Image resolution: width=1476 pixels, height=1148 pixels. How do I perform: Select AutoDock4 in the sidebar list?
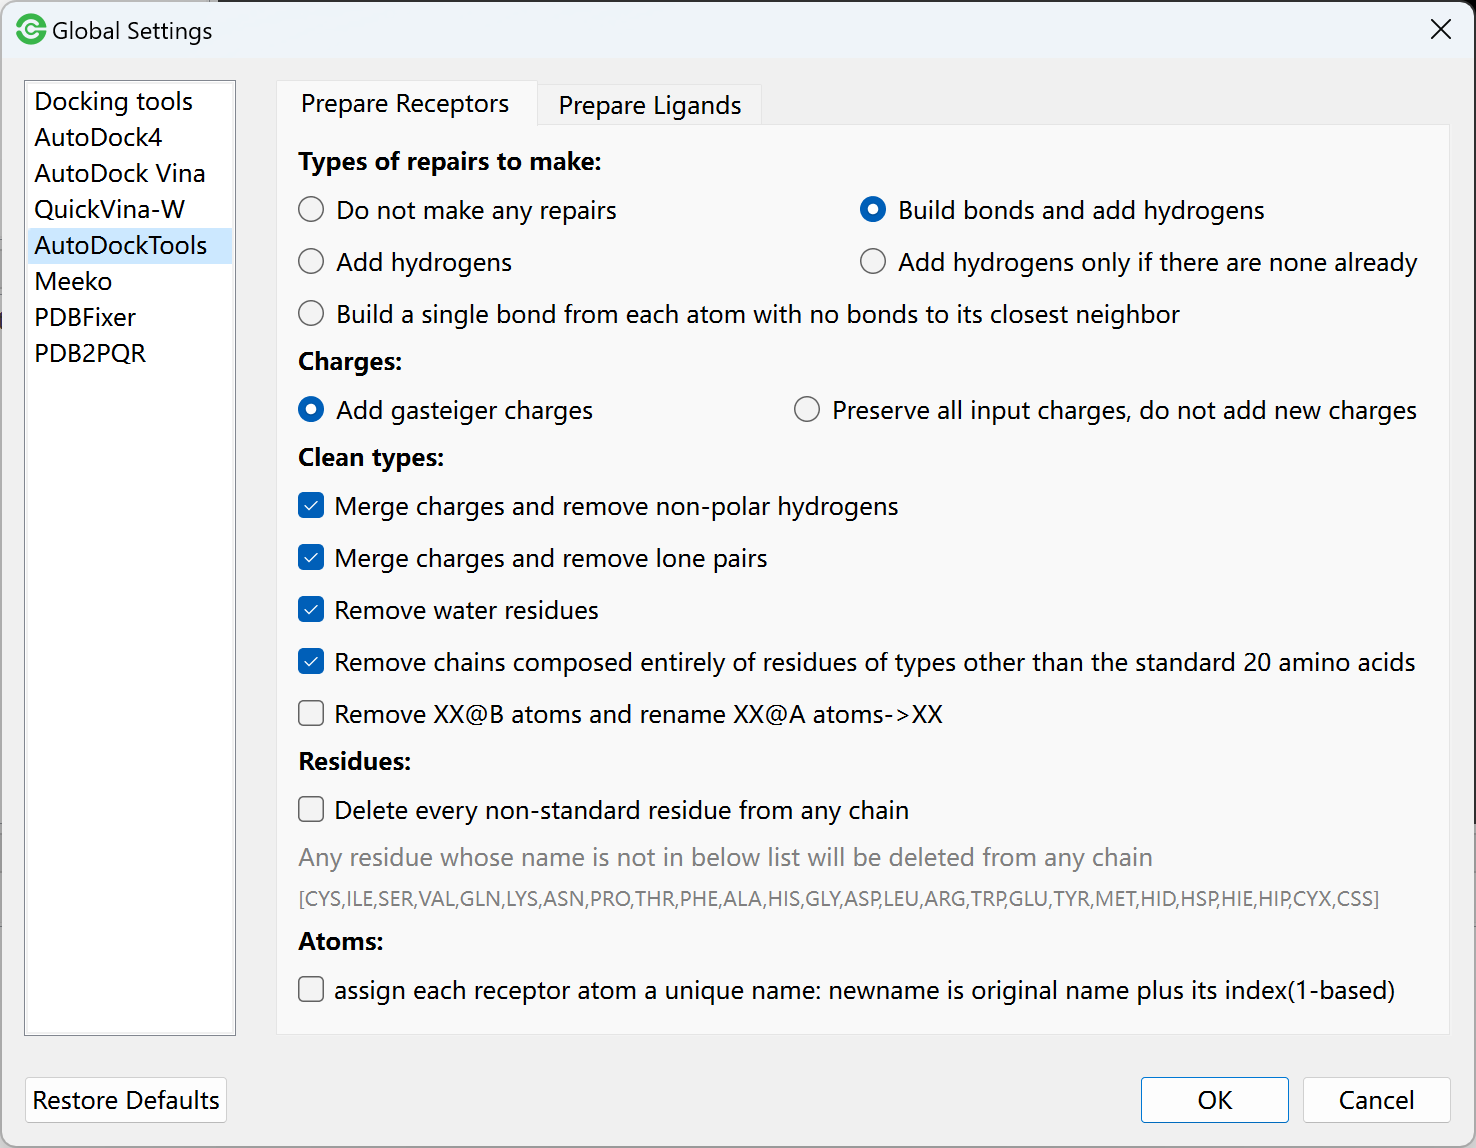(130, 137)
